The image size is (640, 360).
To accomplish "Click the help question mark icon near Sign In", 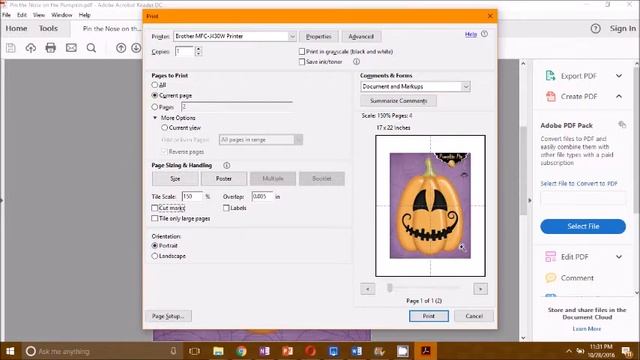I will (596, 29).
